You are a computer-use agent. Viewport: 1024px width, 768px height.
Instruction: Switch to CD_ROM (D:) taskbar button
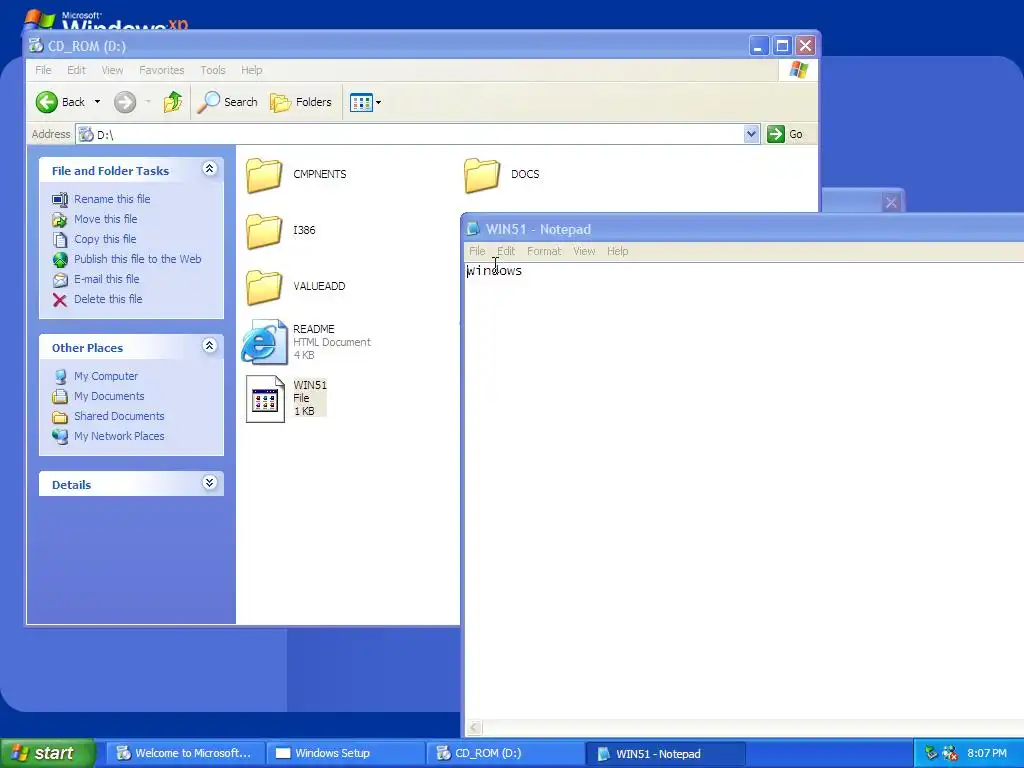pos(505,753)
